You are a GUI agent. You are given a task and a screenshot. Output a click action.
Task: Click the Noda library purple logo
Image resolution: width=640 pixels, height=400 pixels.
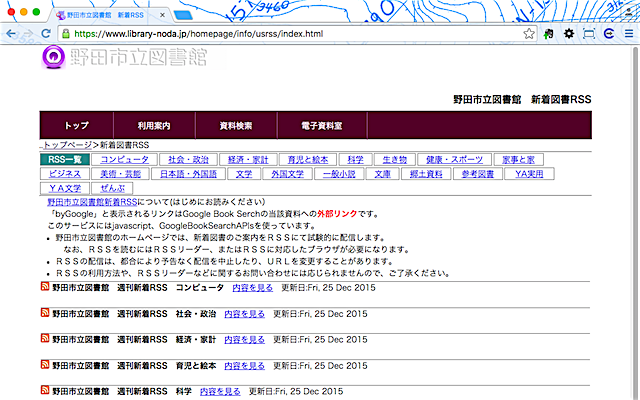tap(53, 57)
